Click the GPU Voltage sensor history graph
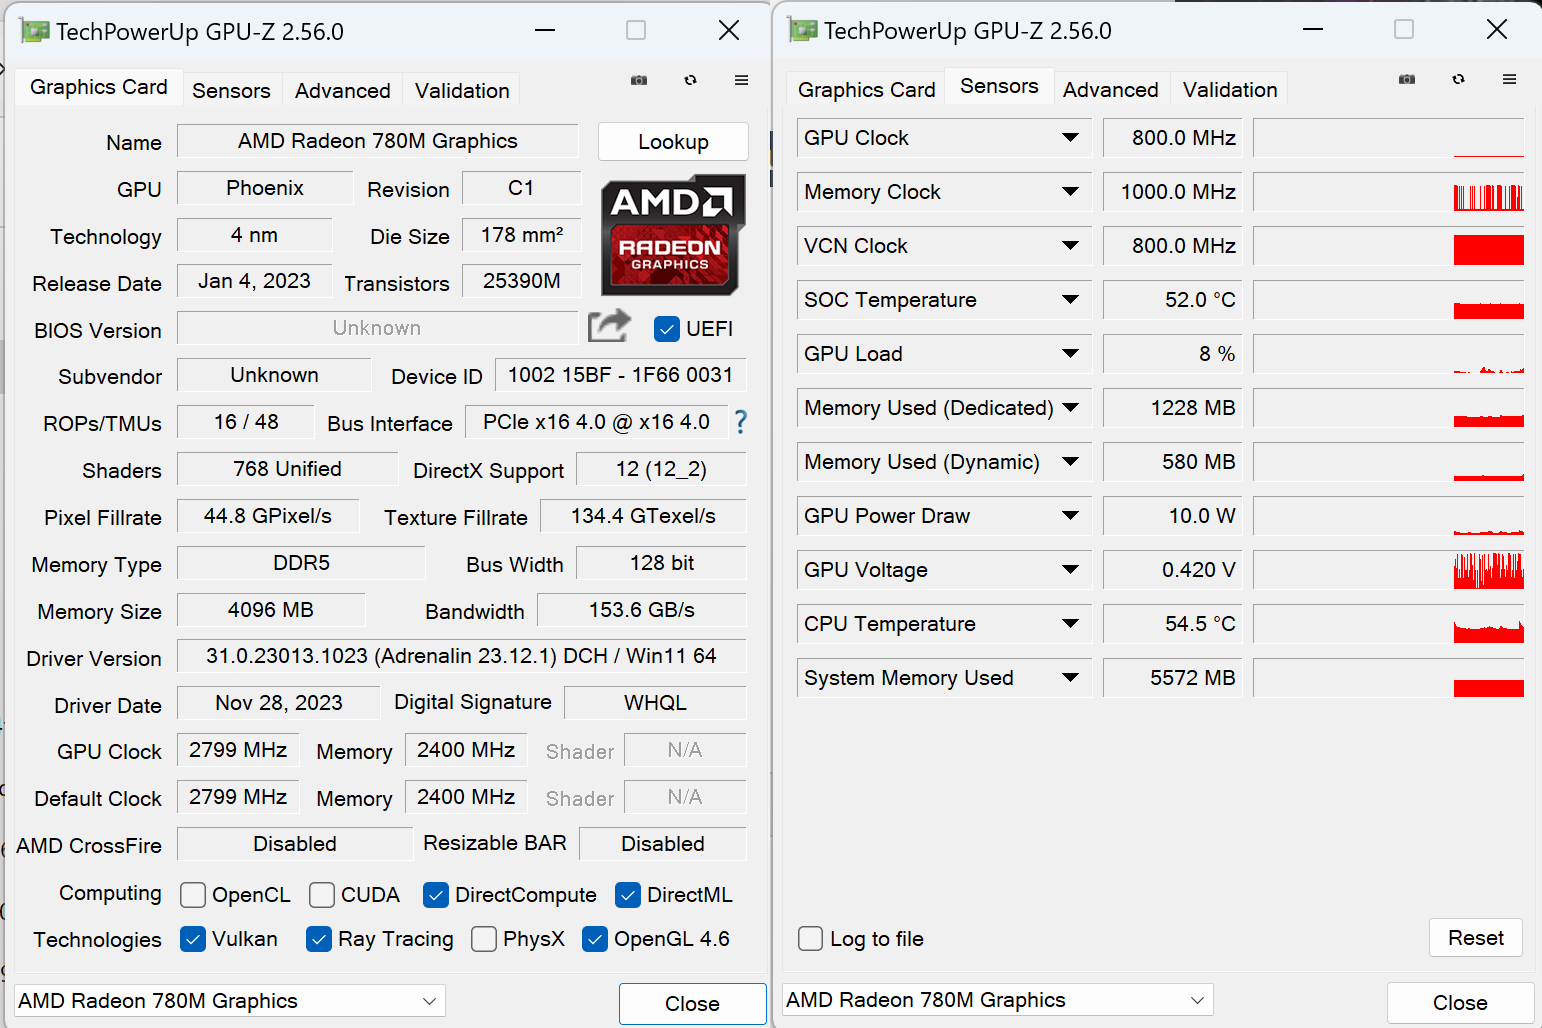1542x1028 pixels. coord(1388,569)
